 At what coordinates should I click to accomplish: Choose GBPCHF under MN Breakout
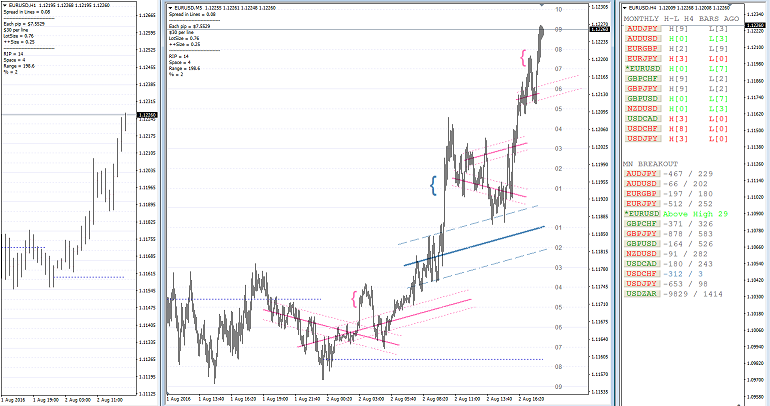pyautogui.click(x=641, y=224)
